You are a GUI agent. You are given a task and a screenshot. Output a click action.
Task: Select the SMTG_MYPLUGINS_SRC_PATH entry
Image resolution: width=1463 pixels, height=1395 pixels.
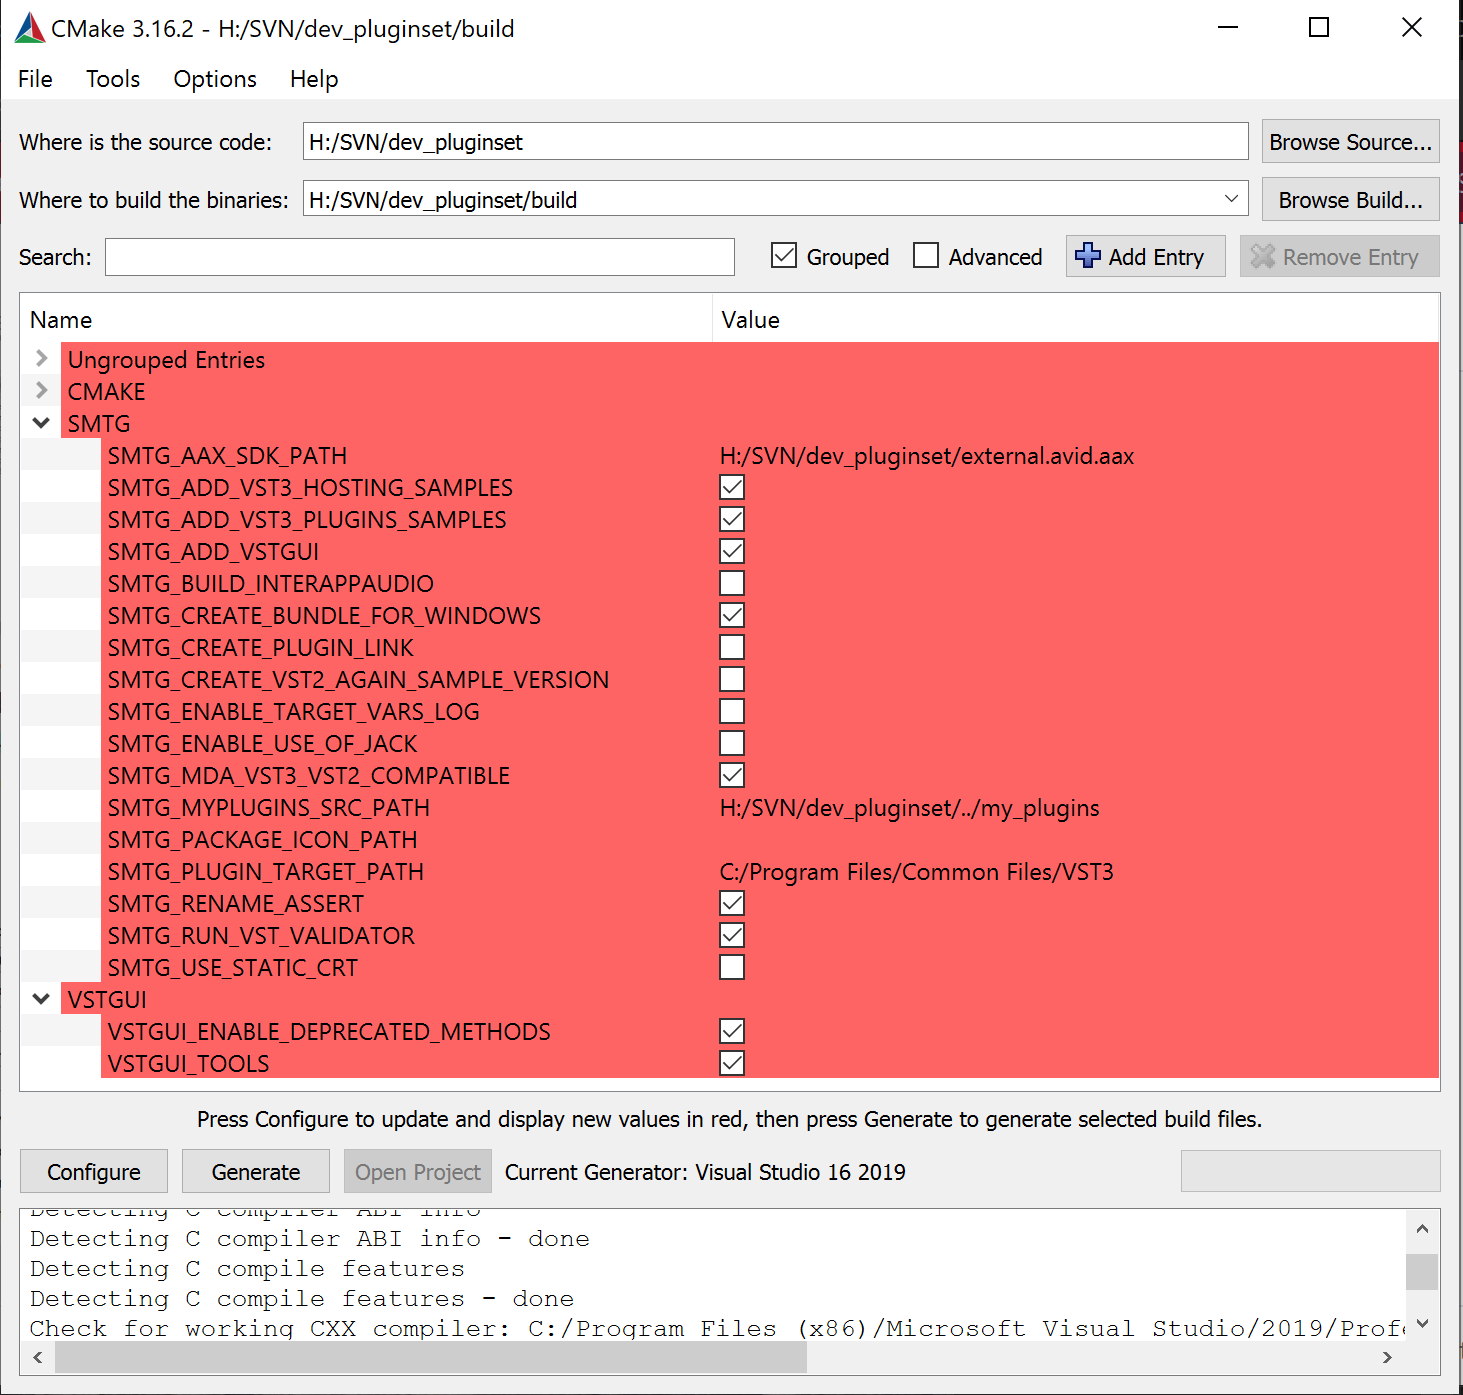(268, 808)
